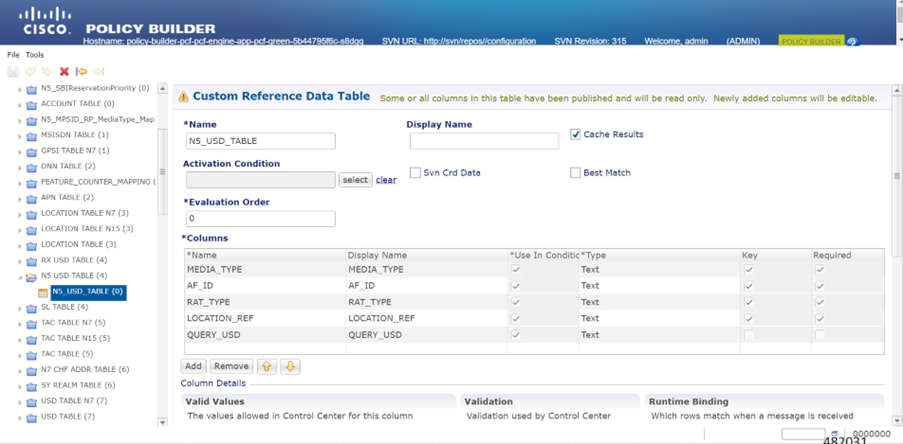
Task: Click the USD TABLE N7 folder icon
Action: [32, 401]
